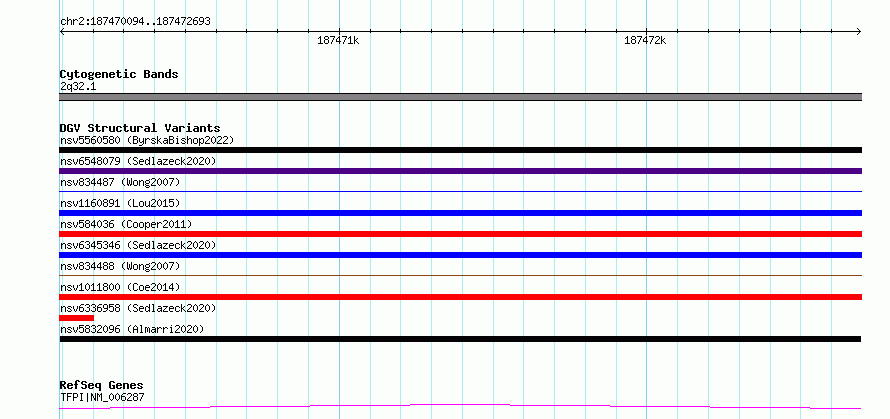
Task: Click the TFPI|NM_006287 gene label
Action: 102,397
